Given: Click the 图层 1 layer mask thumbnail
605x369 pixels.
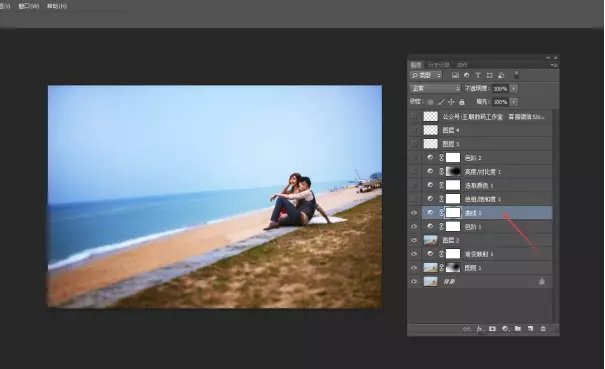Looking at the screenshot, I should (453, 267).
